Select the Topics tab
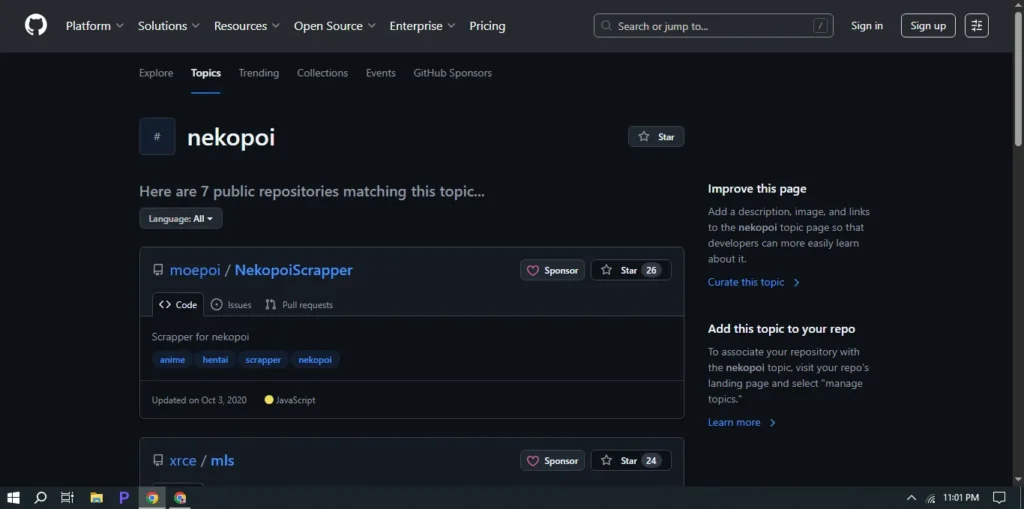This screenshot has width=1024, height=509. [206, 73]
